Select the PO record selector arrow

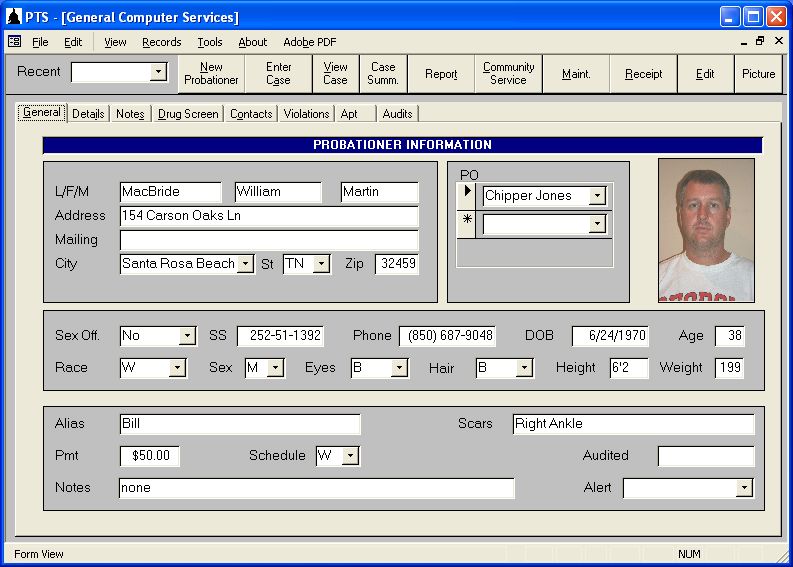click(466, 195)
